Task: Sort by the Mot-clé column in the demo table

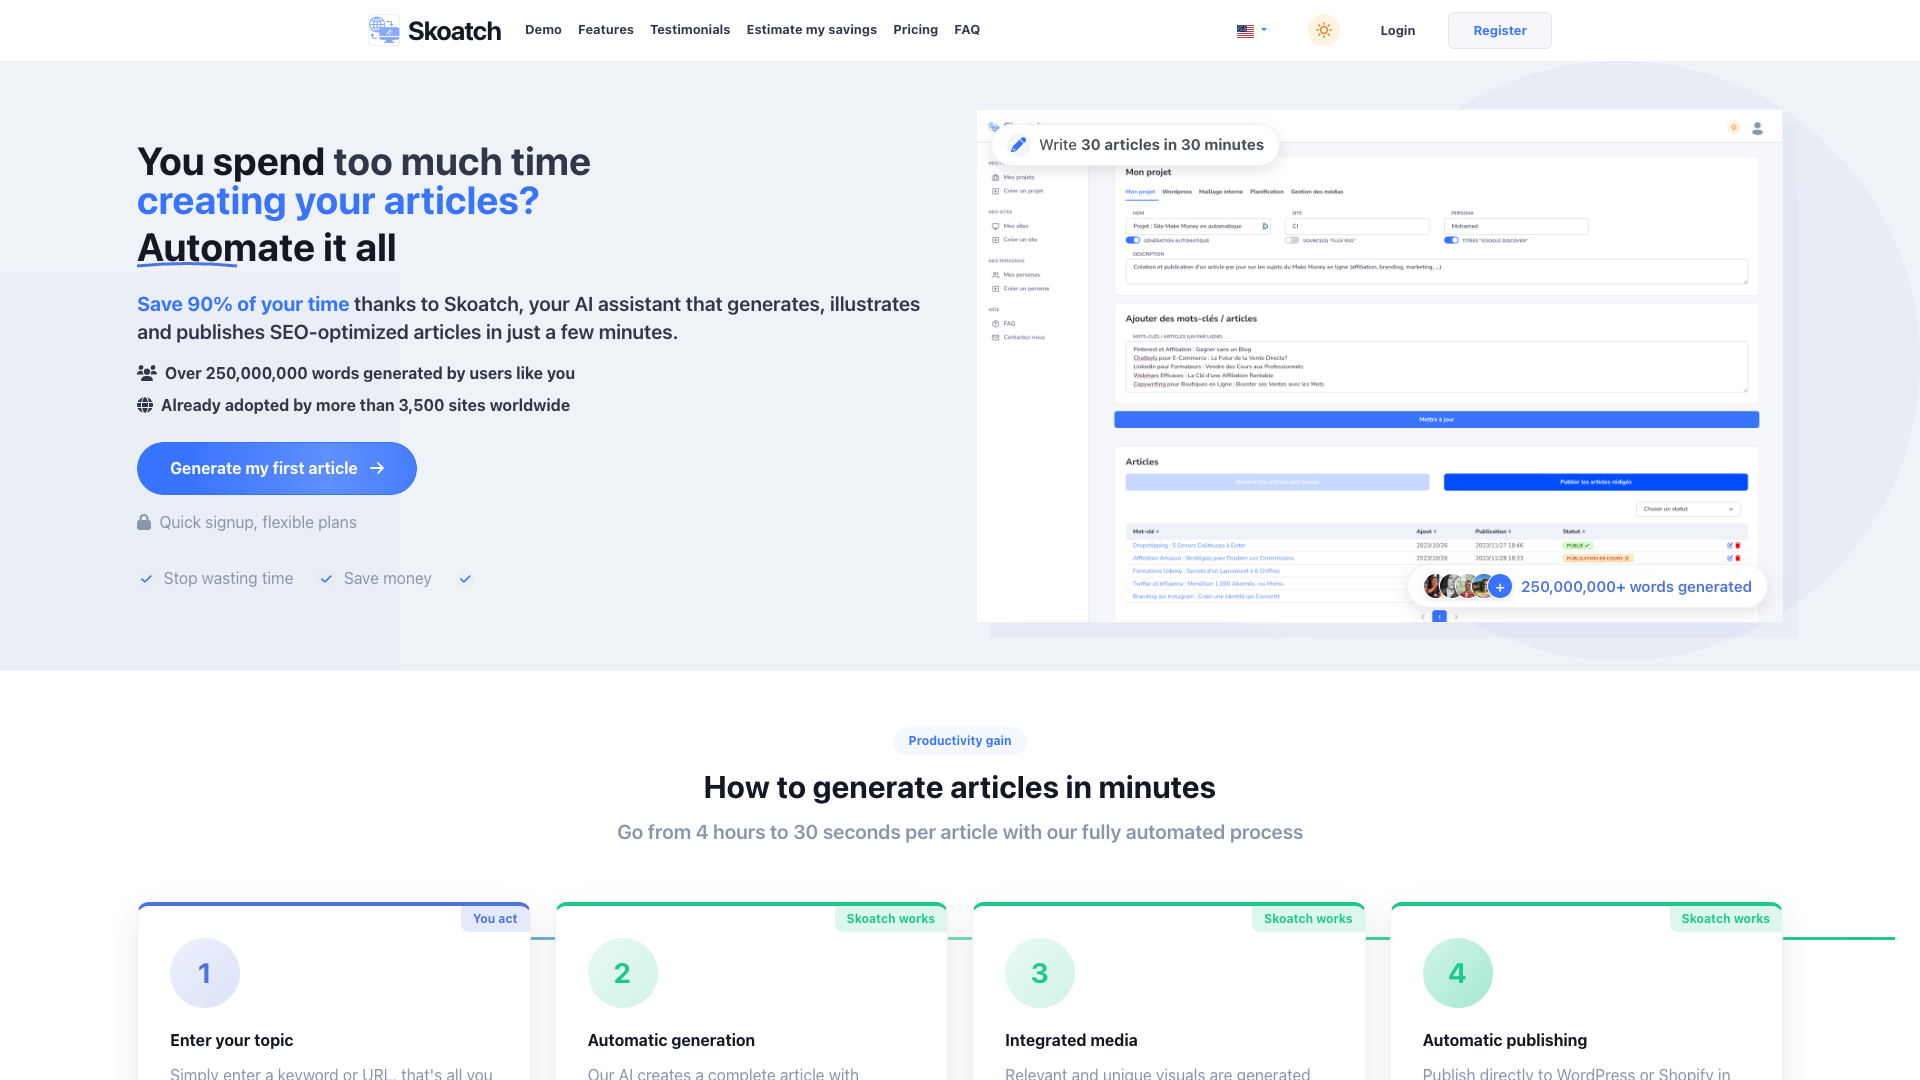Action: pos(1146,532)
